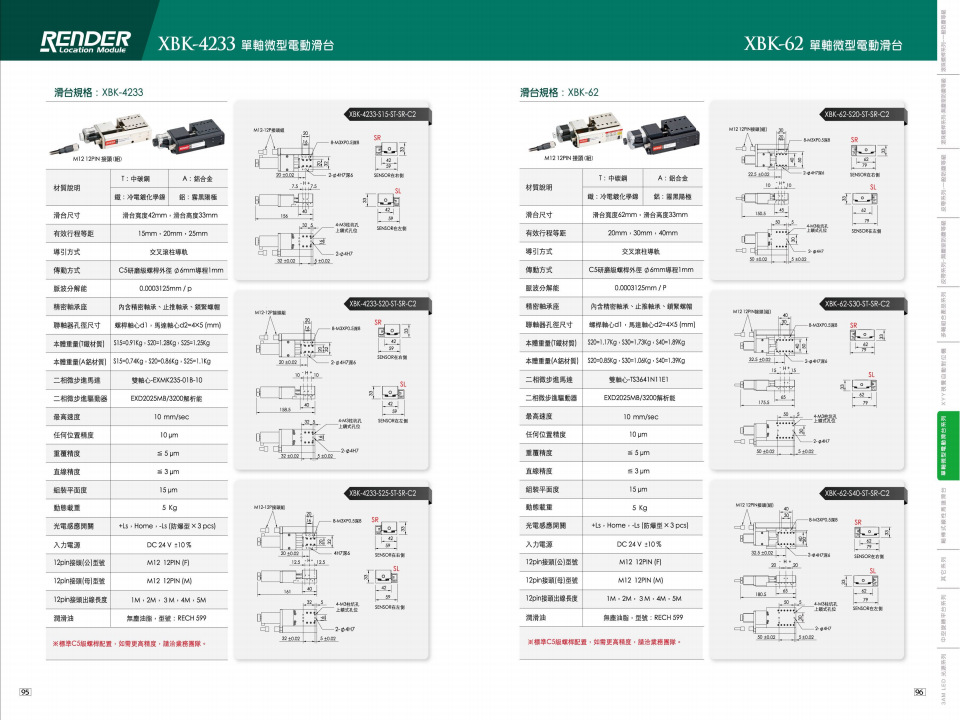
Task: Click the red SR sensor label in XBK-4233-S15 drawing
Action: [377, 136]
